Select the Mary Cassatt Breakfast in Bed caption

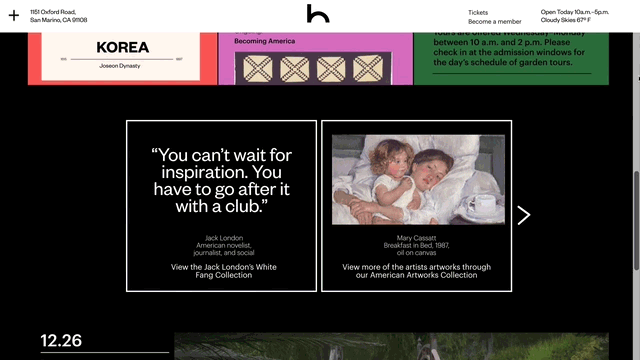coord(416,245)
